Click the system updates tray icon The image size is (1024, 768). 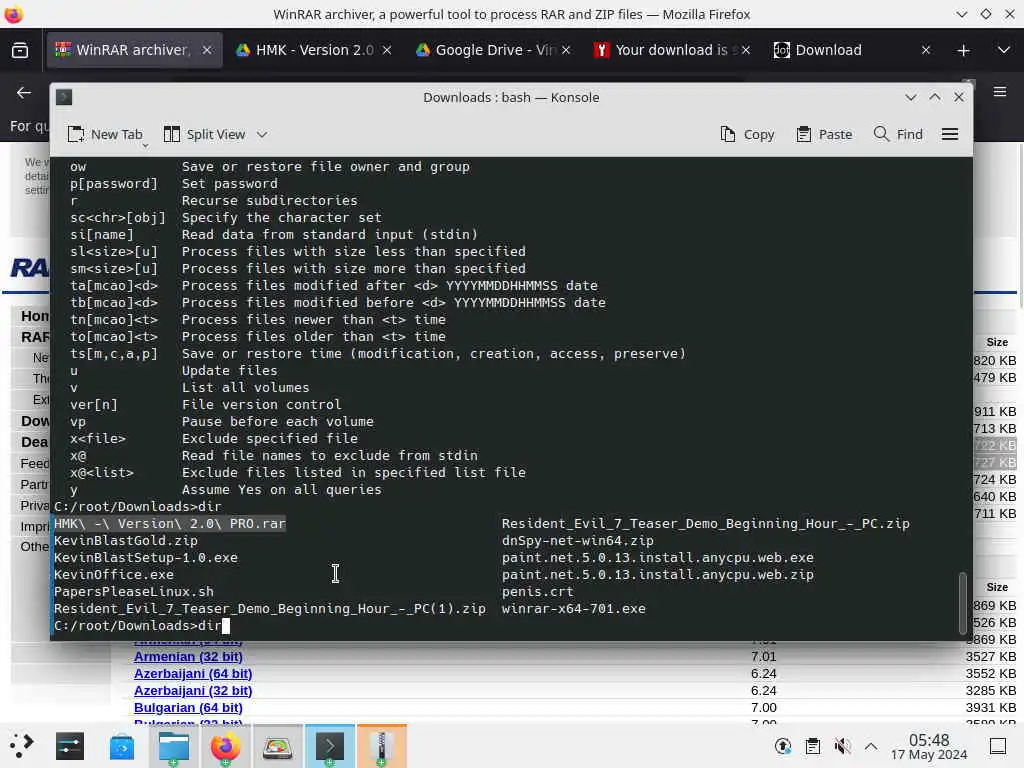coord(783,746)
